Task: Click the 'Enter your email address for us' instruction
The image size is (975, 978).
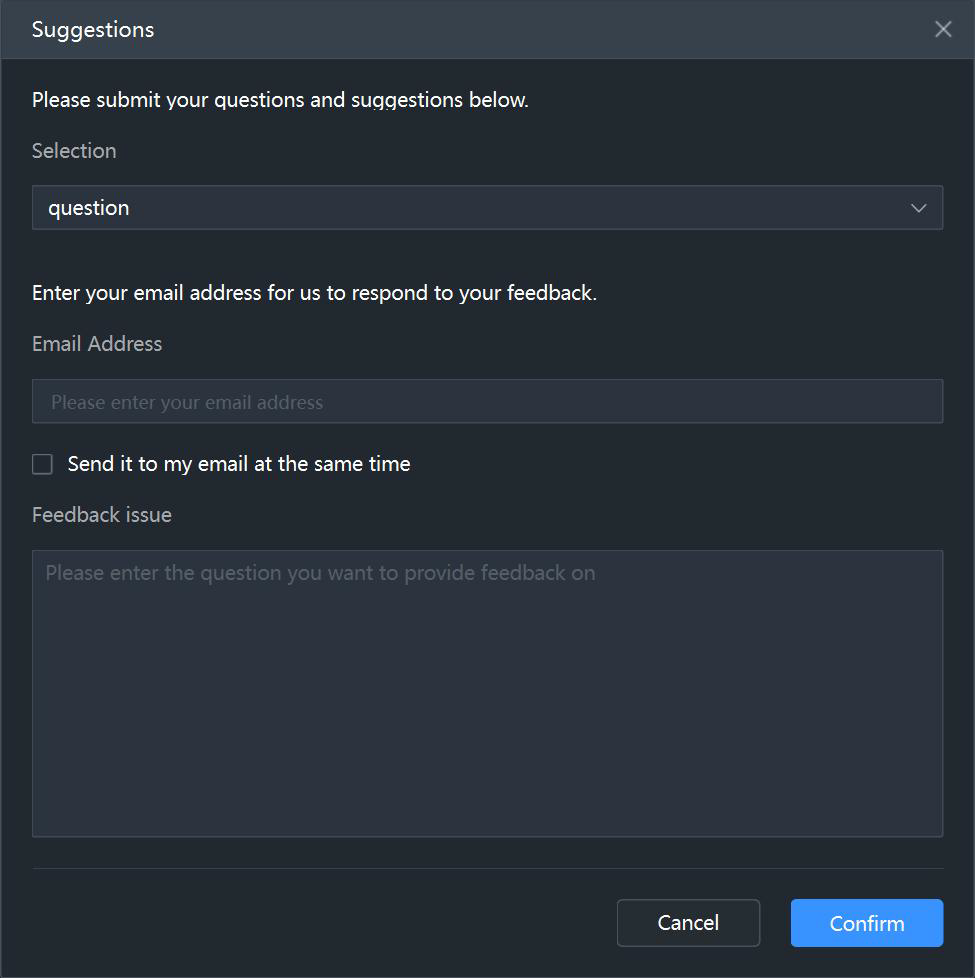Action: [x=314, y=293]
